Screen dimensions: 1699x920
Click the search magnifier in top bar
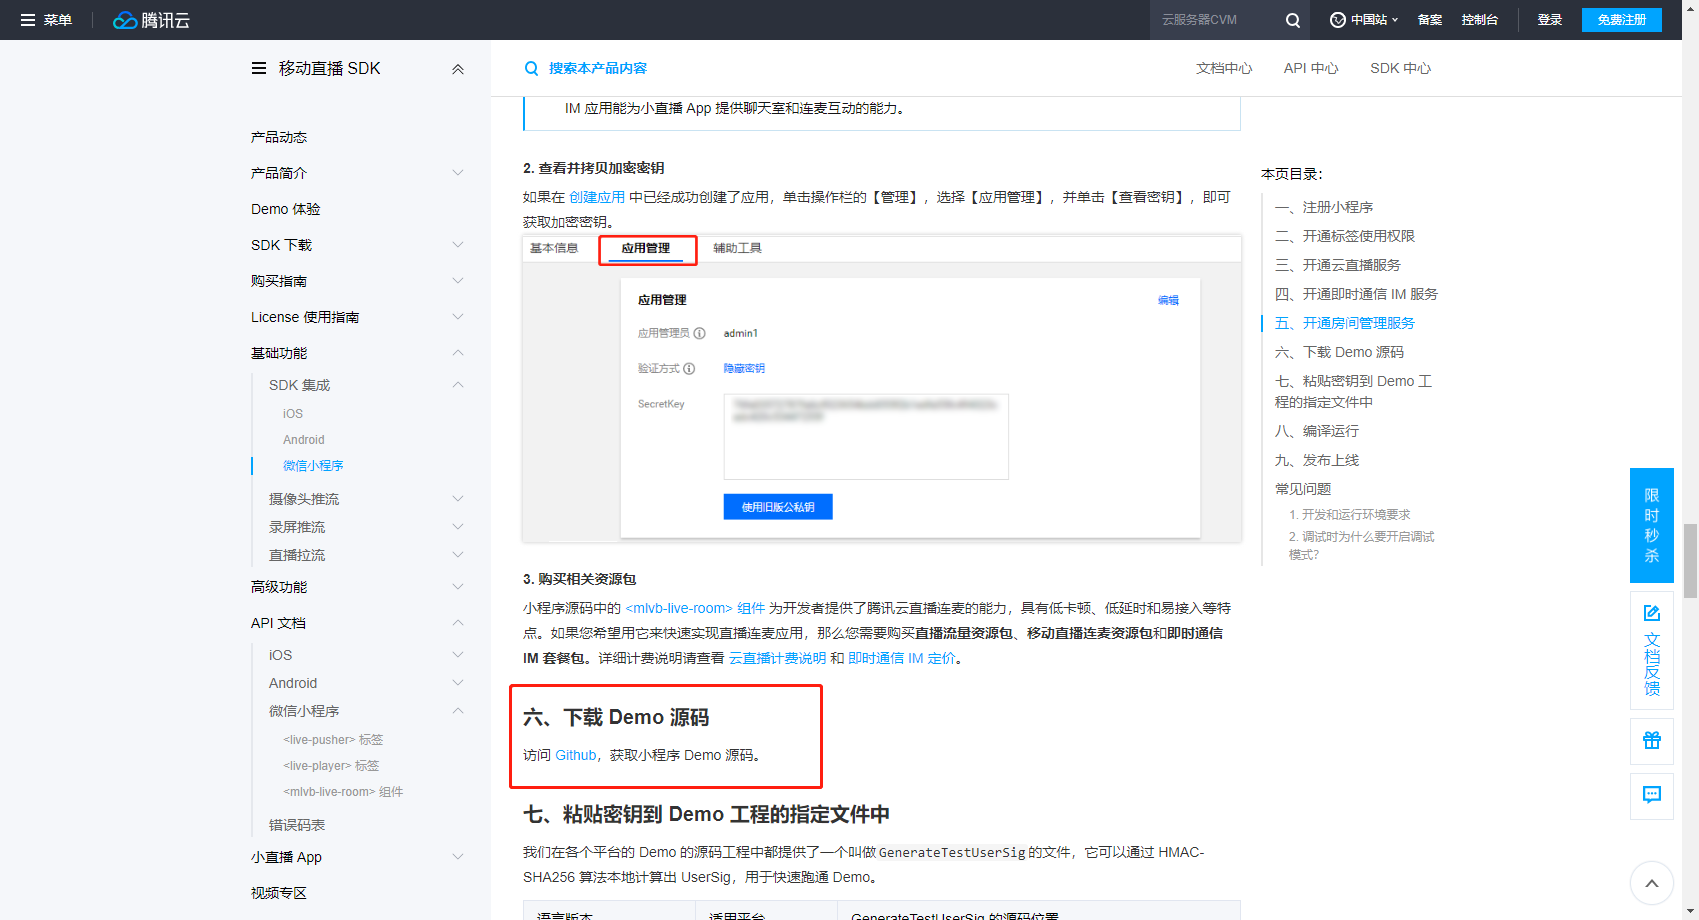1293,20
